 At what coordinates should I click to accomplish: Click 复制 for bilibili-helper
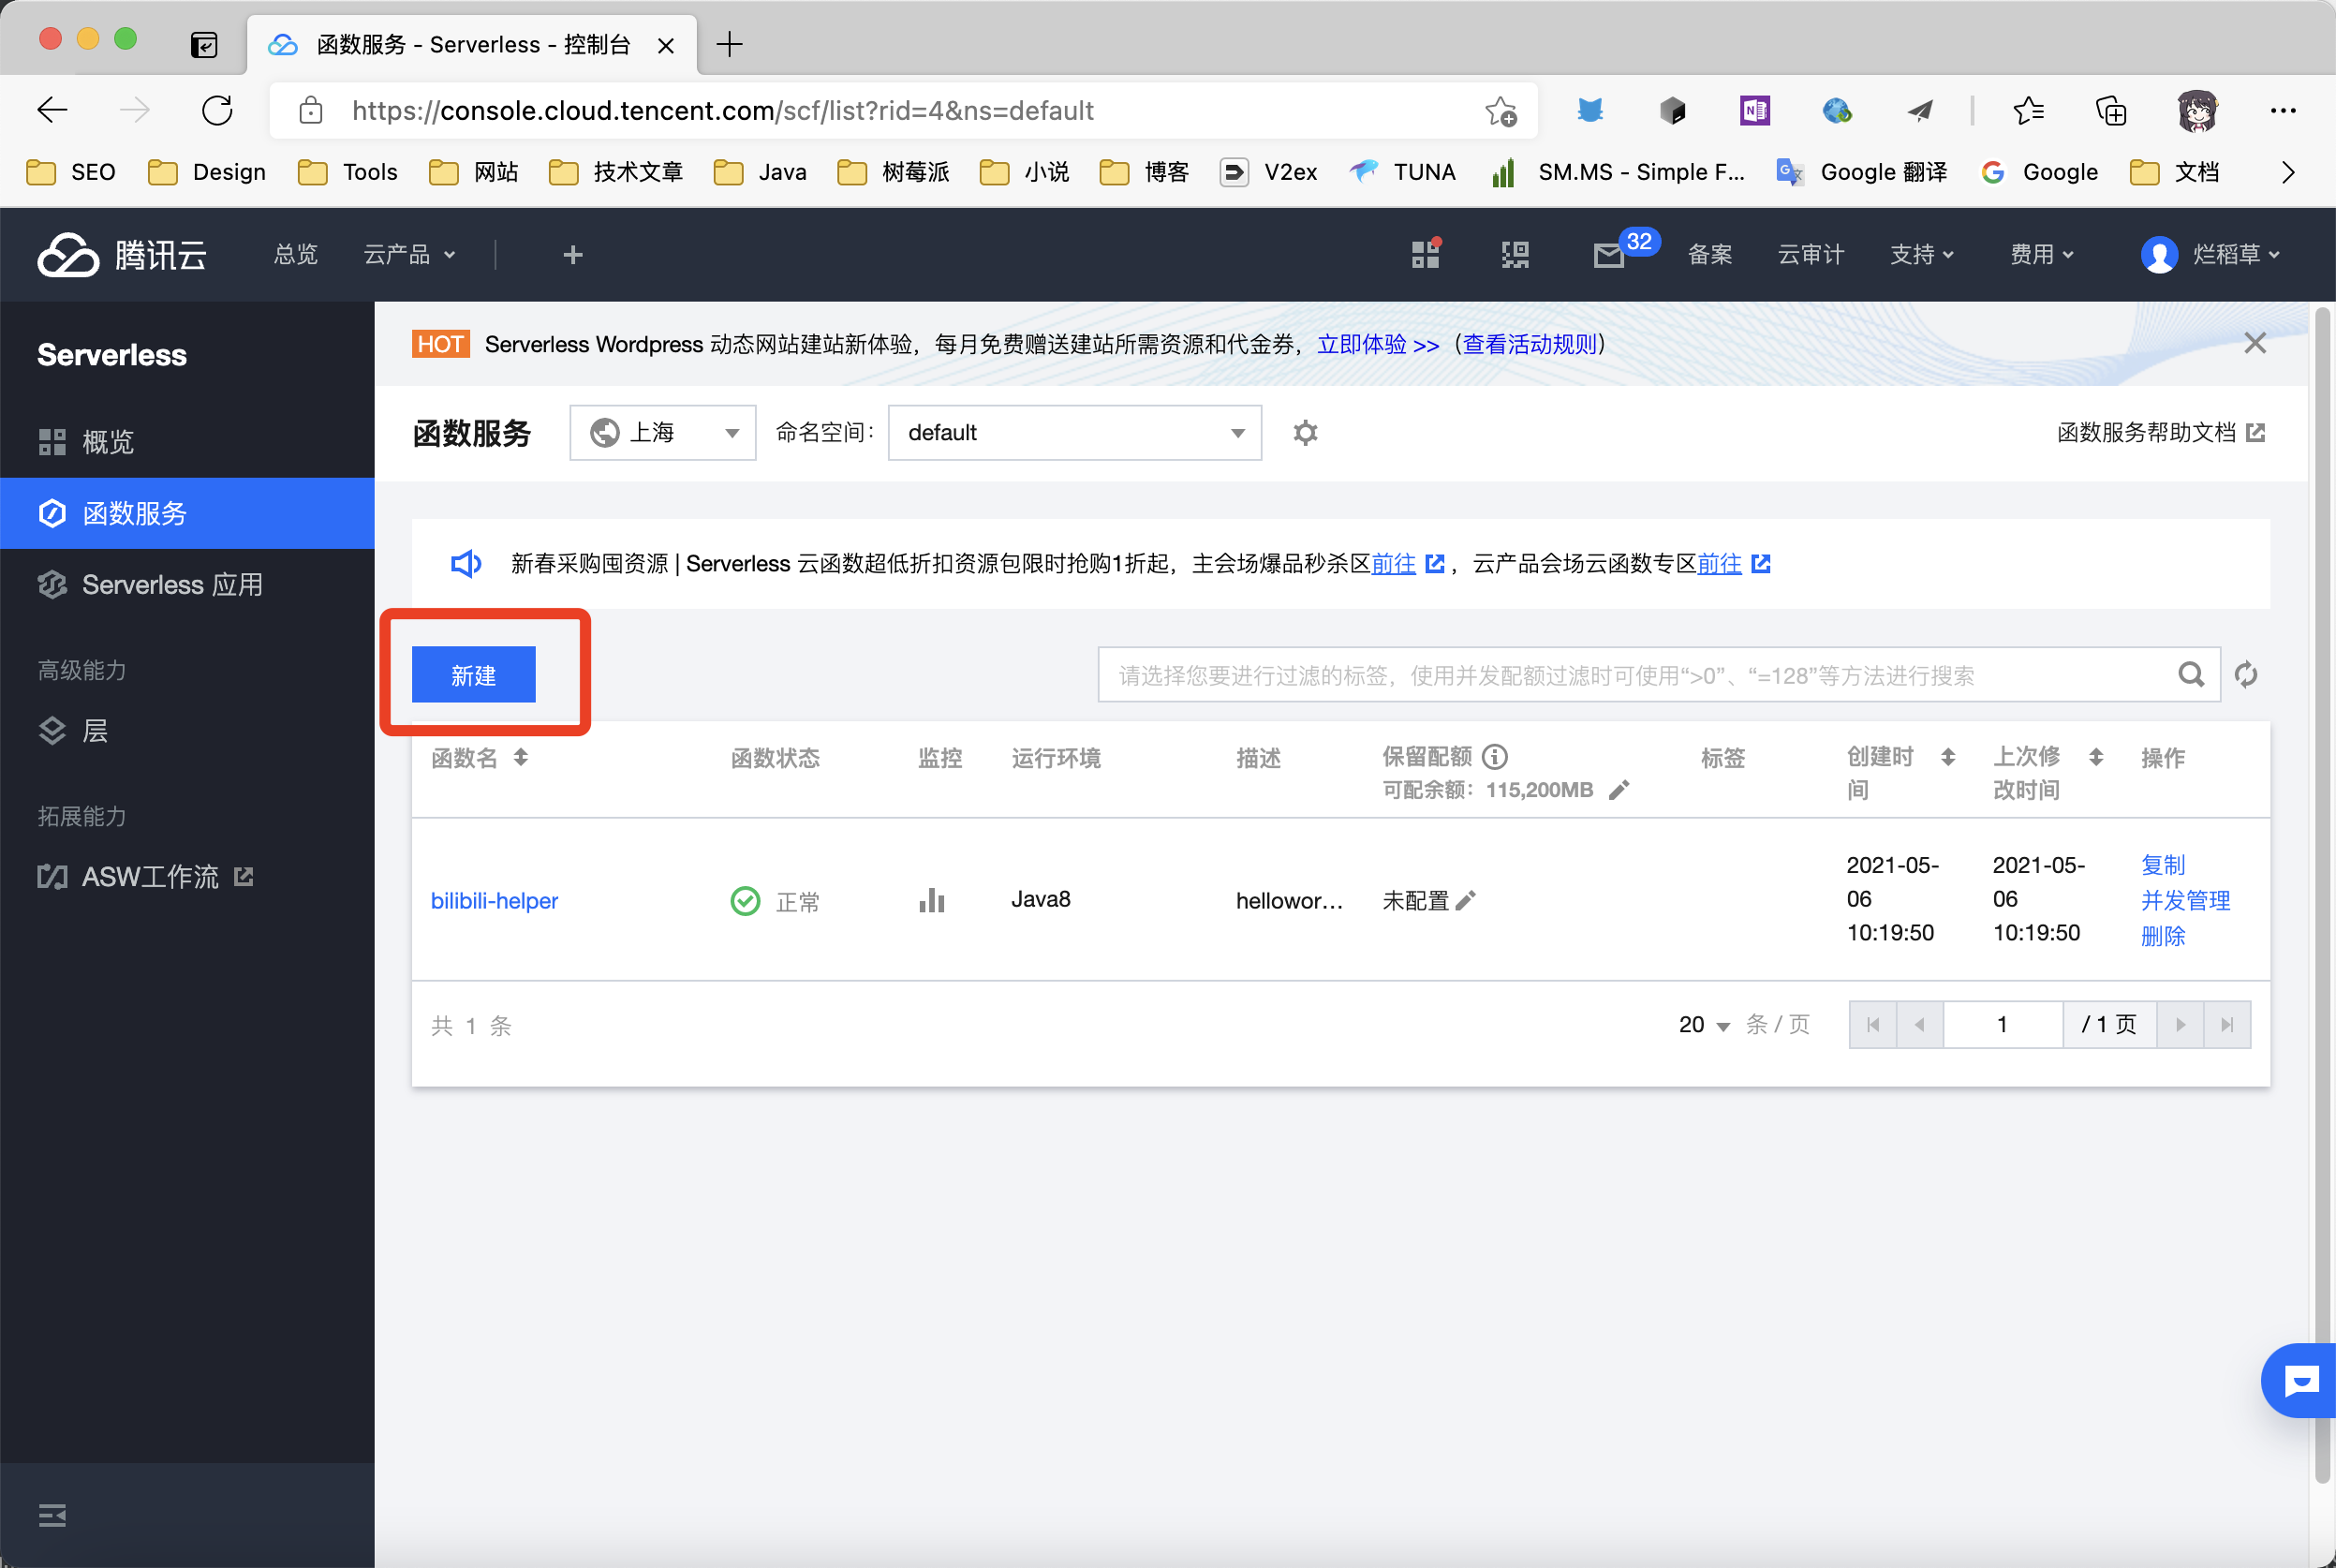click(2163, 865)
